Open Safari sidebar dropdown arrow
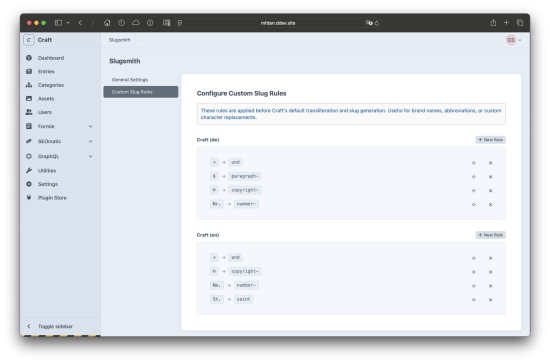This screenshot has height=363, width=550. [68, 23]
